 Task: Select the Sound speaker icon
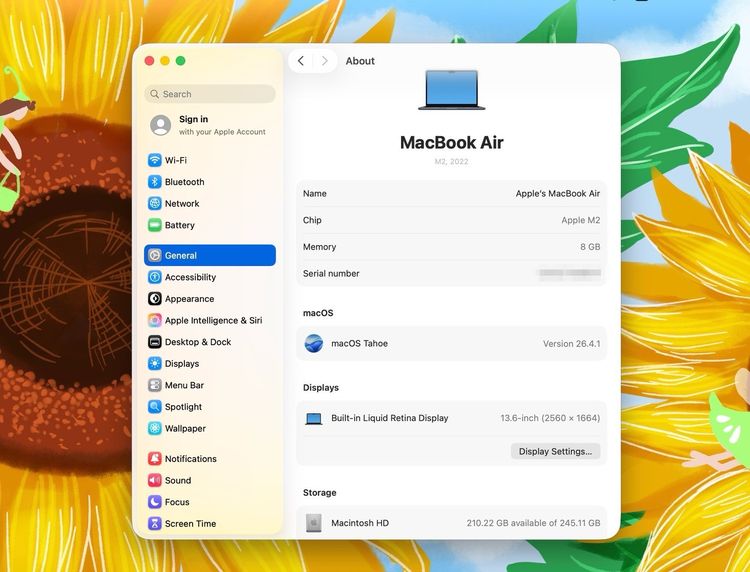coord(154,480)
